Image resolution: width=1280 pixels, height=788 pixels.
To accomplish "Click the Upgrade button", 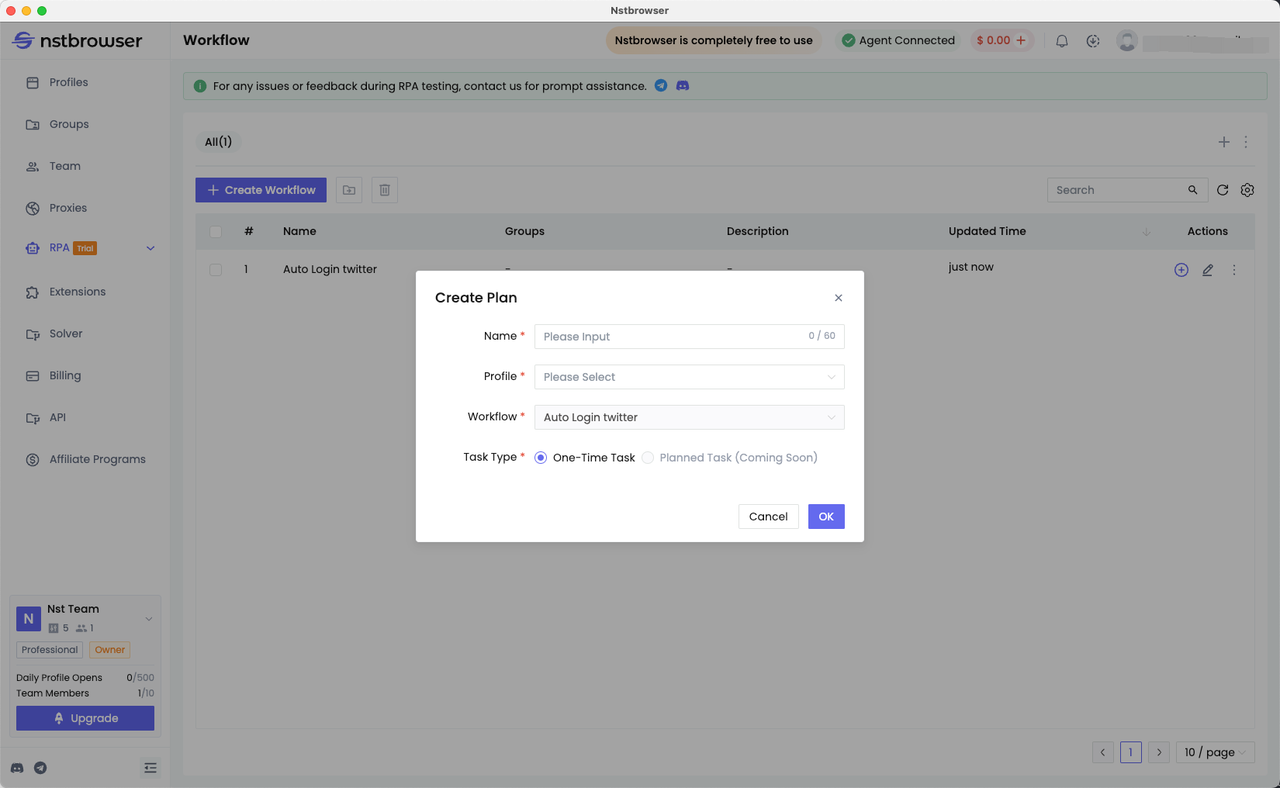I will click(x=85, y=718).
